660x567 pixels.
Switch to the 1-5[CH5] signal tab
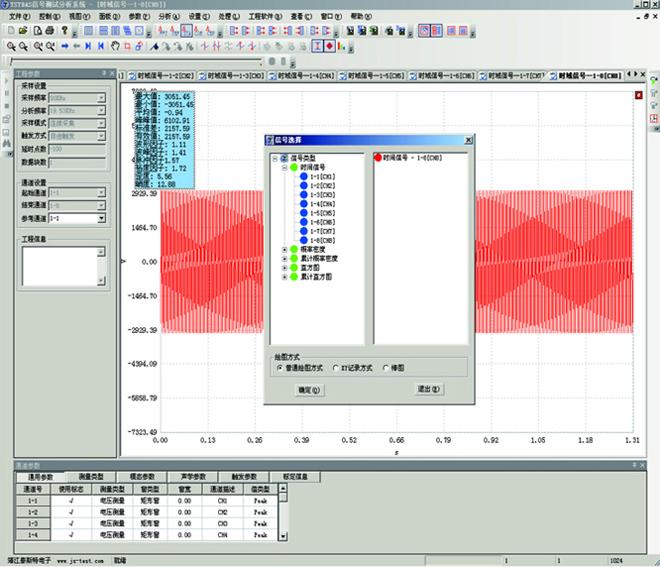coord(376,75)
